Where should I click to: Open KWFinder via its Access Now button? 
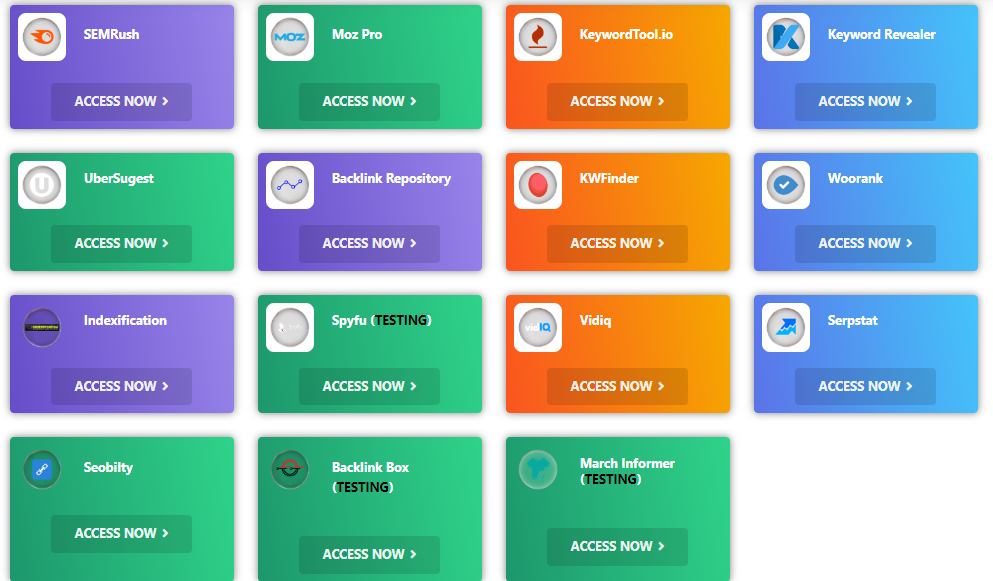click(617, 243)
